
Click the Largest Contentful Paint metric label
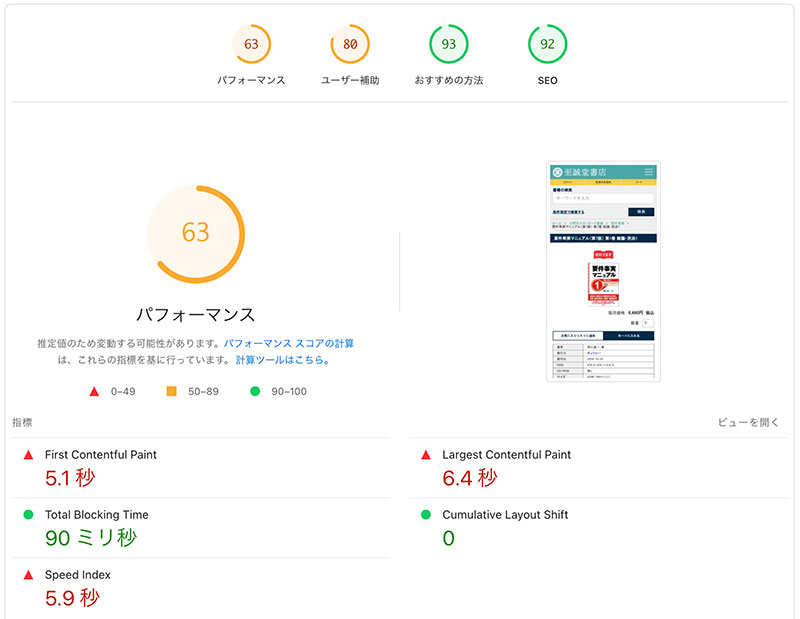507,455
